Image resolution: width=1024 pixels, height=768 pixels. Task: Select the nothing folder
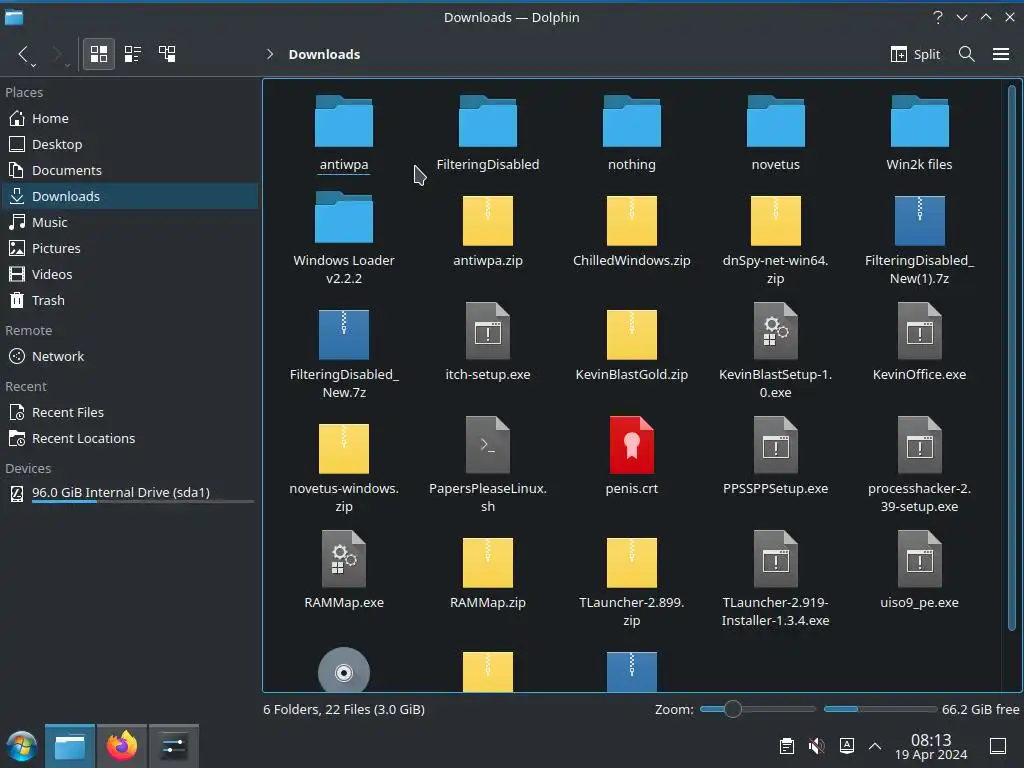(632, 134)
